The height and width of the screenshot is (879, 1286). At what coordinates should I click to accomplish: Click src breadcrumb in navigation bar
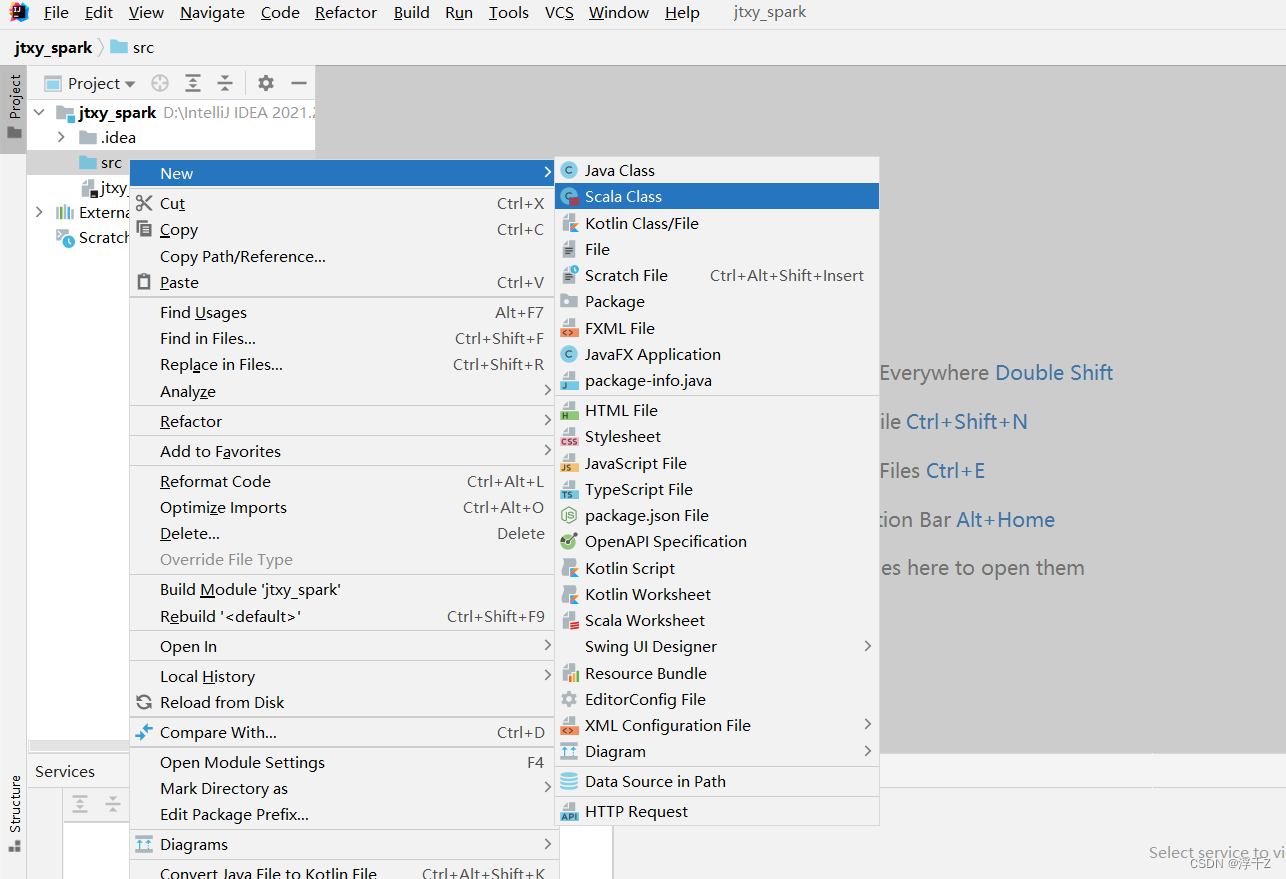132,47
